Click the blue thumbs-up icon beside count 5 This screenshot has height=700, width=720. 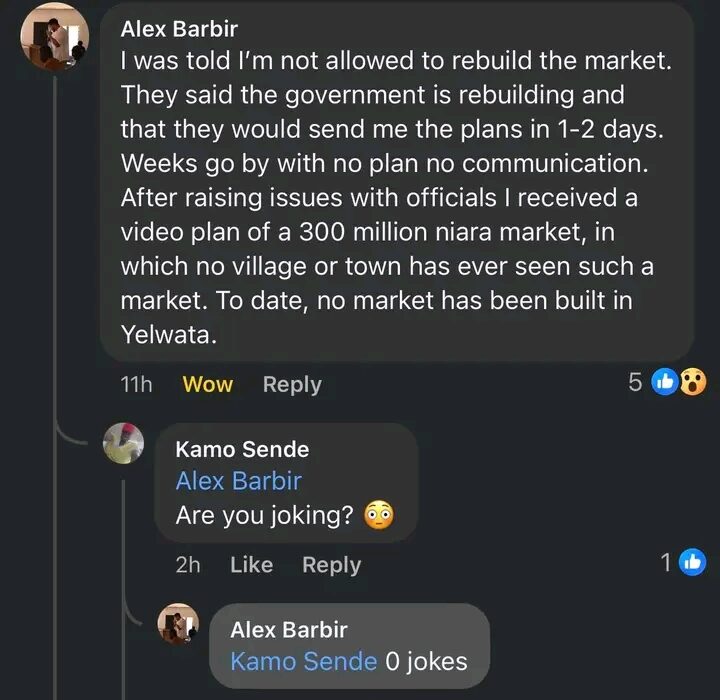(x=664, y=382)
